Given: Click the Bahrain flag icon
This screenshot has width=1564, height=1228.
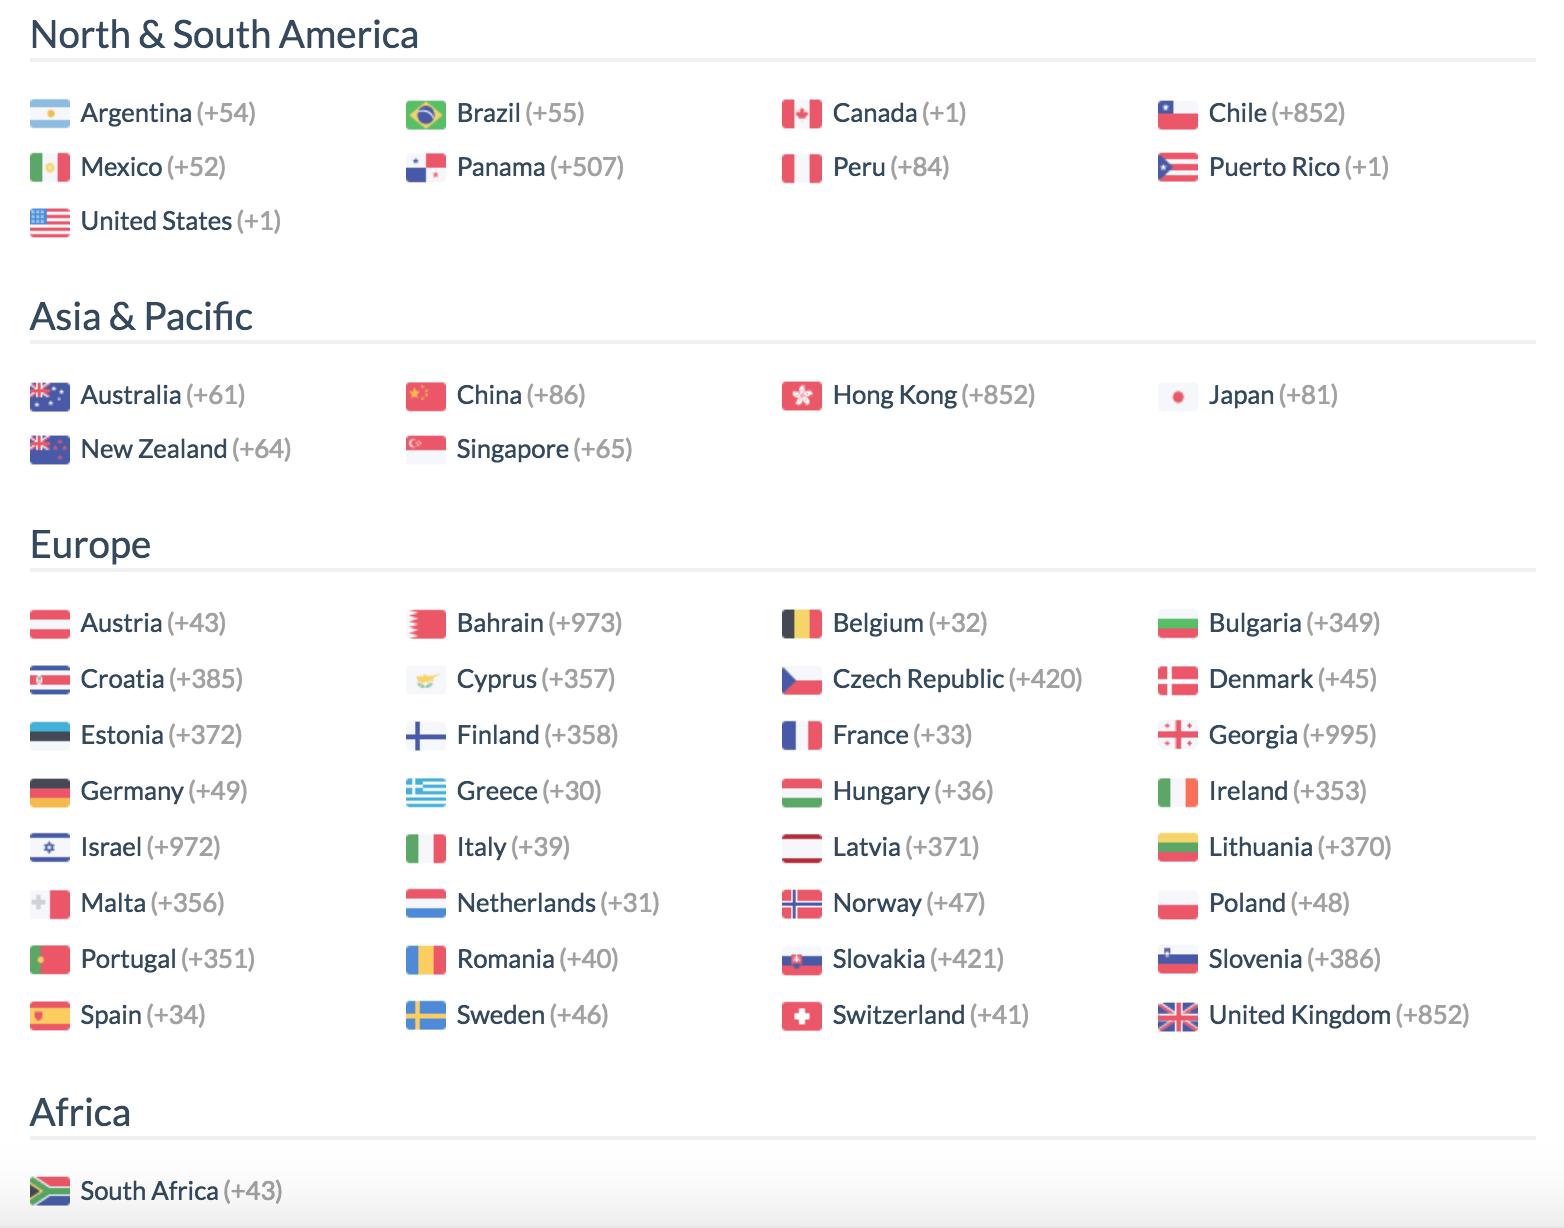Looking at the screenshot, I should coord(426,624).
